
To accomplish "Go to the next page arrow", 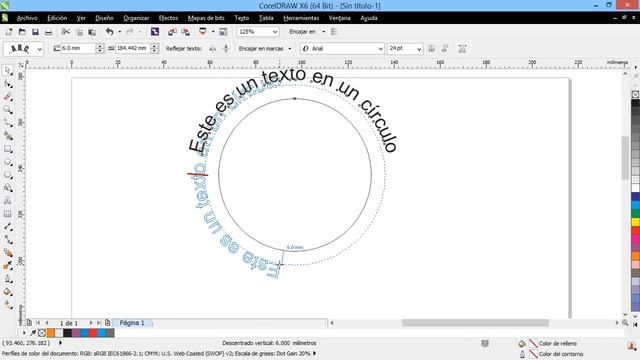I will point(91,323).
